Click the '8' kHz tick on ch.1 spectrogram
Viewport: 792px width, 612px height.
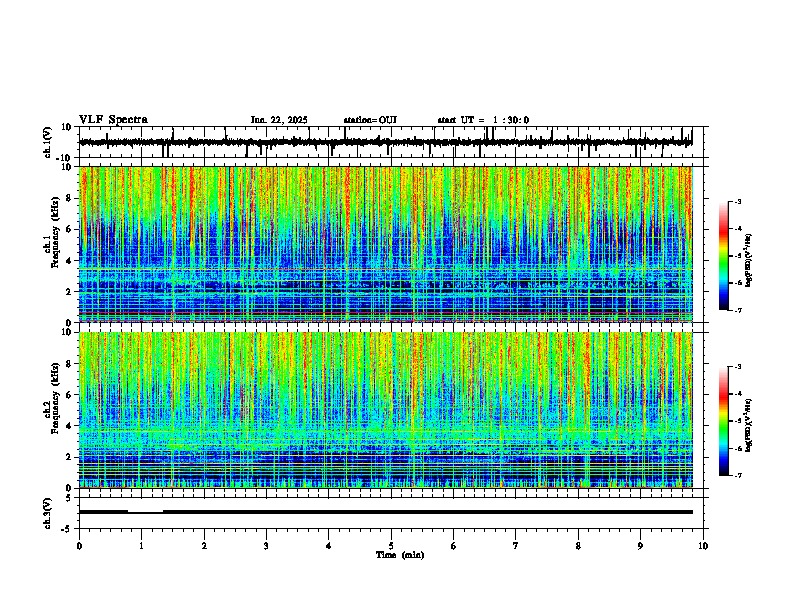point(70,198)
